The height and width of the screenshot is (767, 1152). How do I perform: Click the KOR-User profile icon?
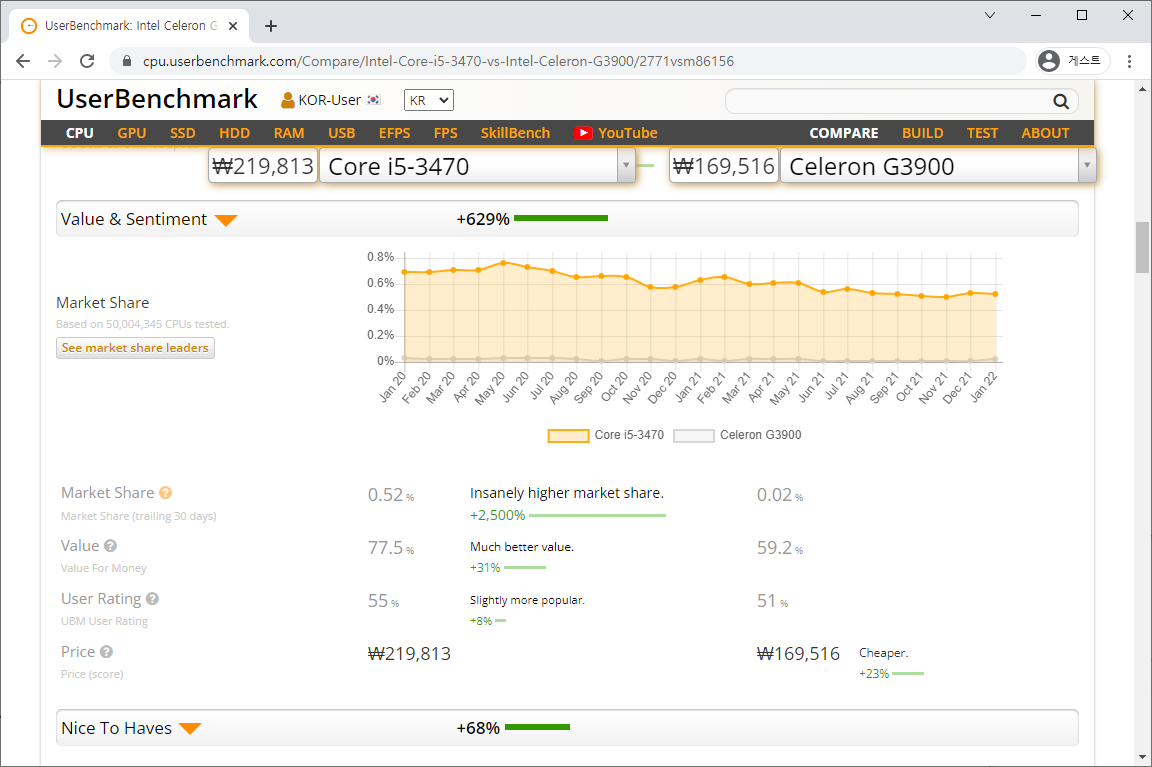pyautogui.click(x=287, y=100)
